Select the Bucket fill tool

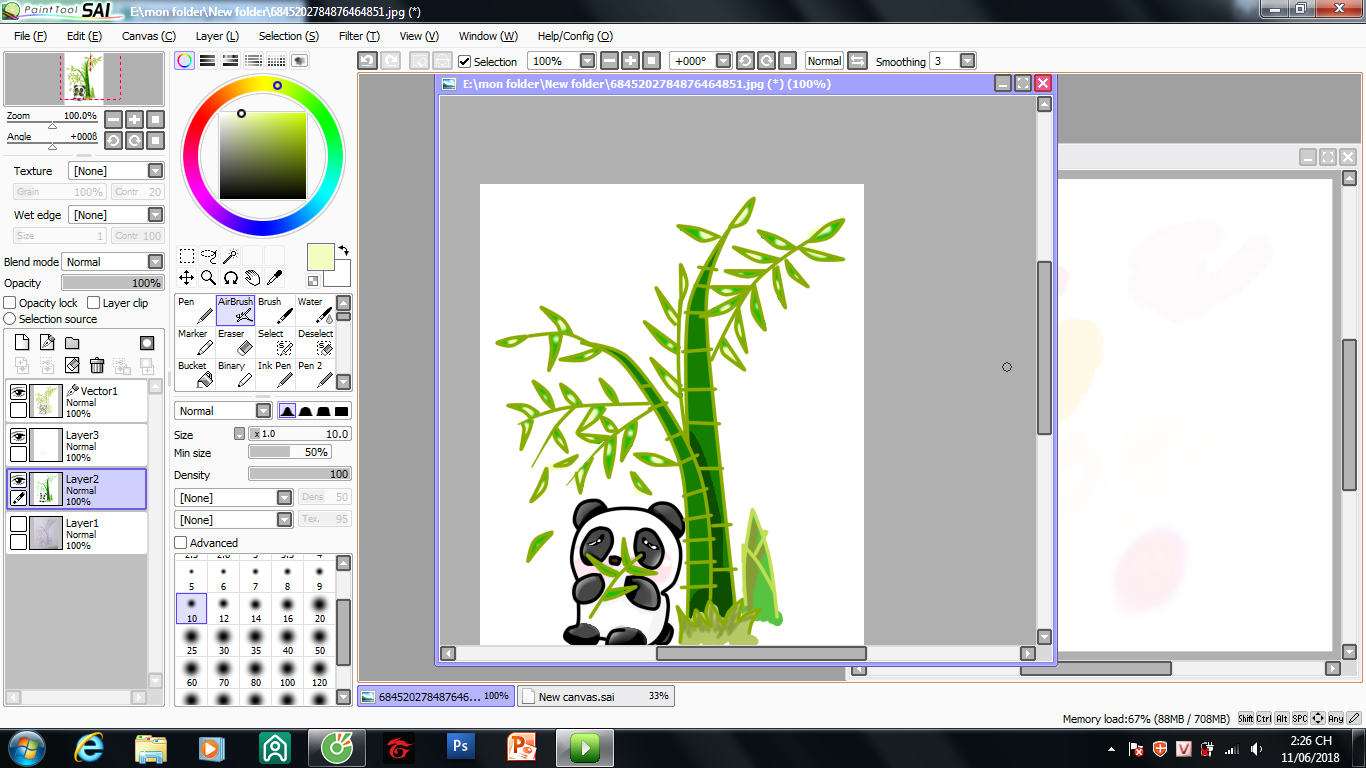pyautogui.click(x=195, y=374)
